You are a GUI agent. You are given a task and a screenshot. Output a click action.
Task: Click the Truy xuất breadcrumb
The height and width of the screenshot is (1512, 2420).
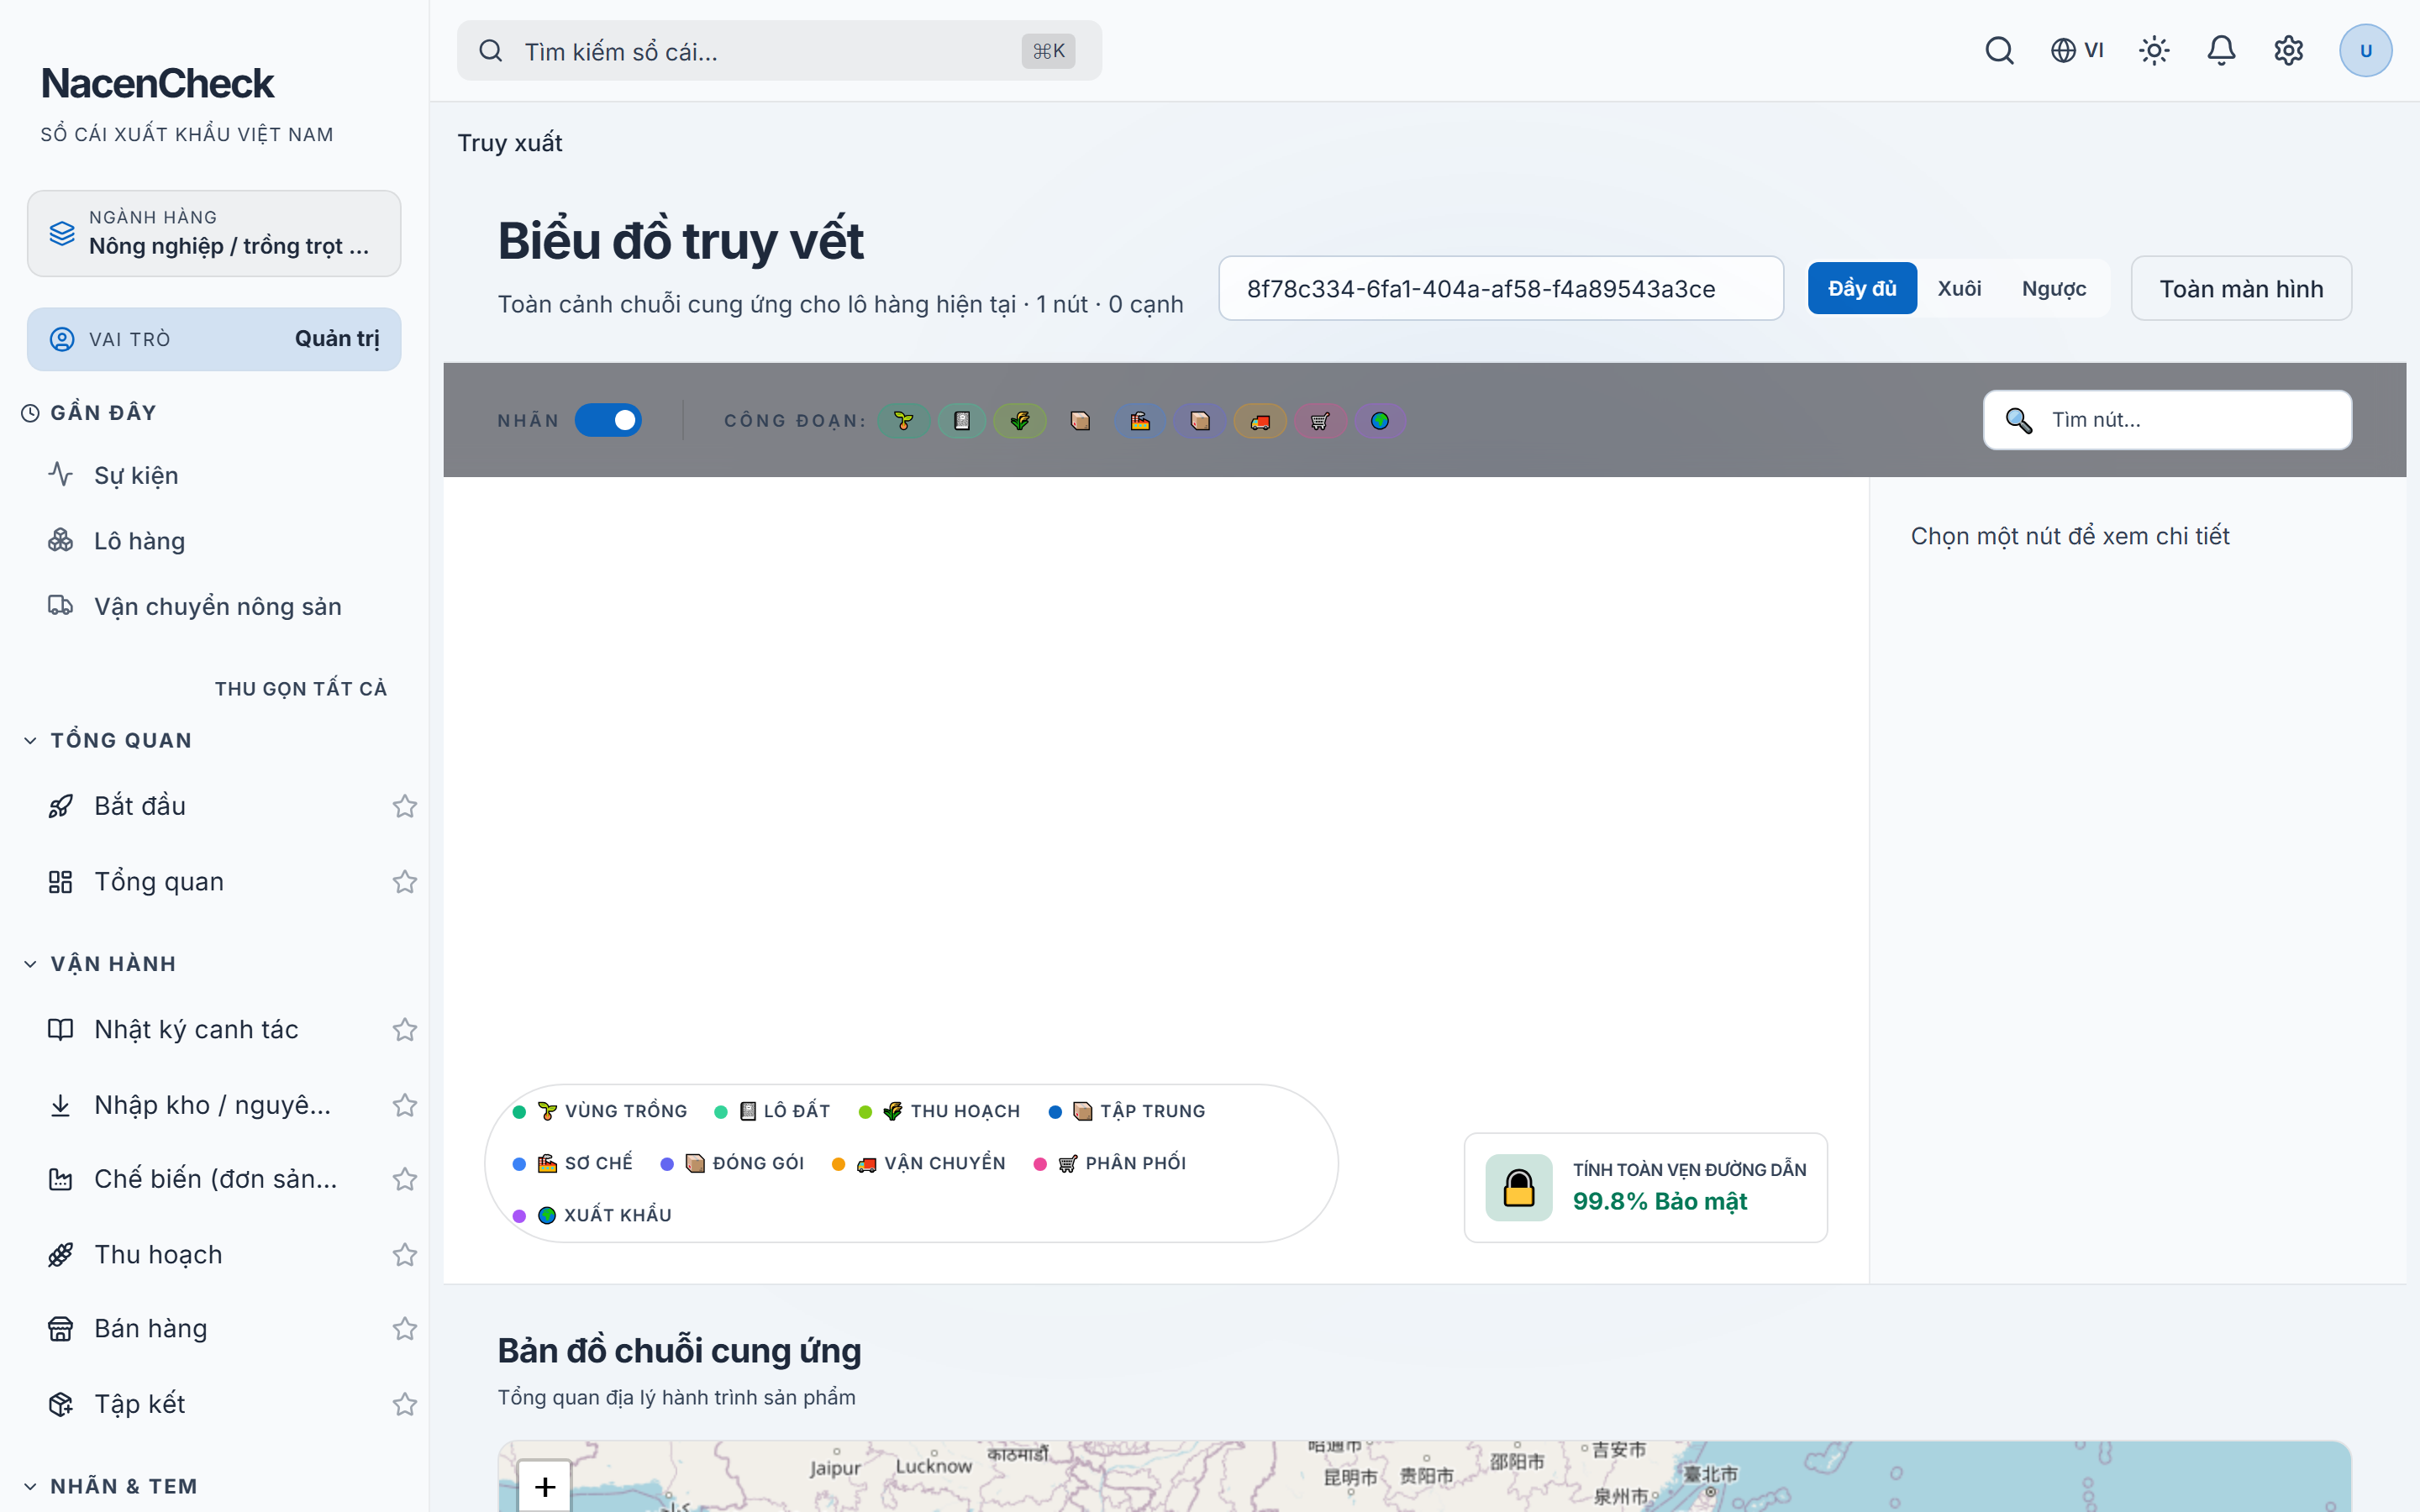click(510, 143)
